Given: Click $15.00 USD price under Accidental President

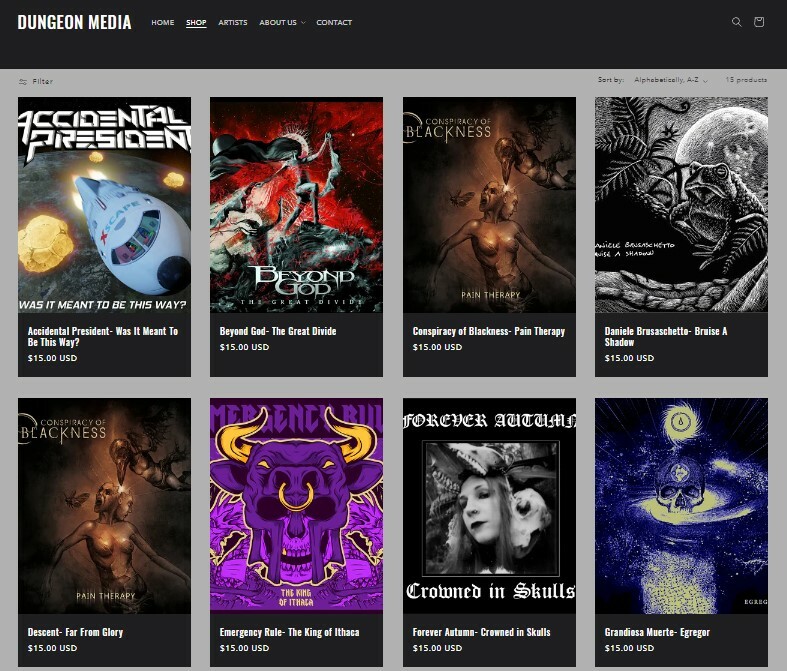Looking at the screenshot, I should pos(52,358).
